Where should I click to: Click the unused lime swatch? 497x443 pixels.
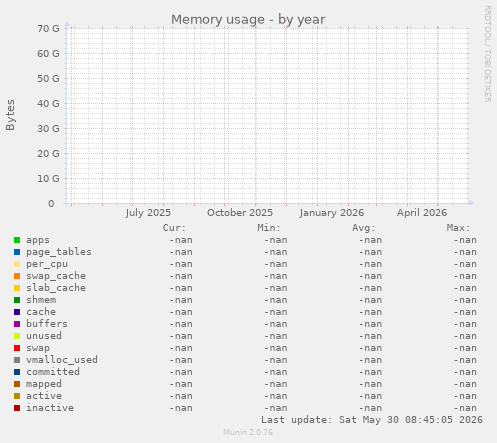point(17,336)
